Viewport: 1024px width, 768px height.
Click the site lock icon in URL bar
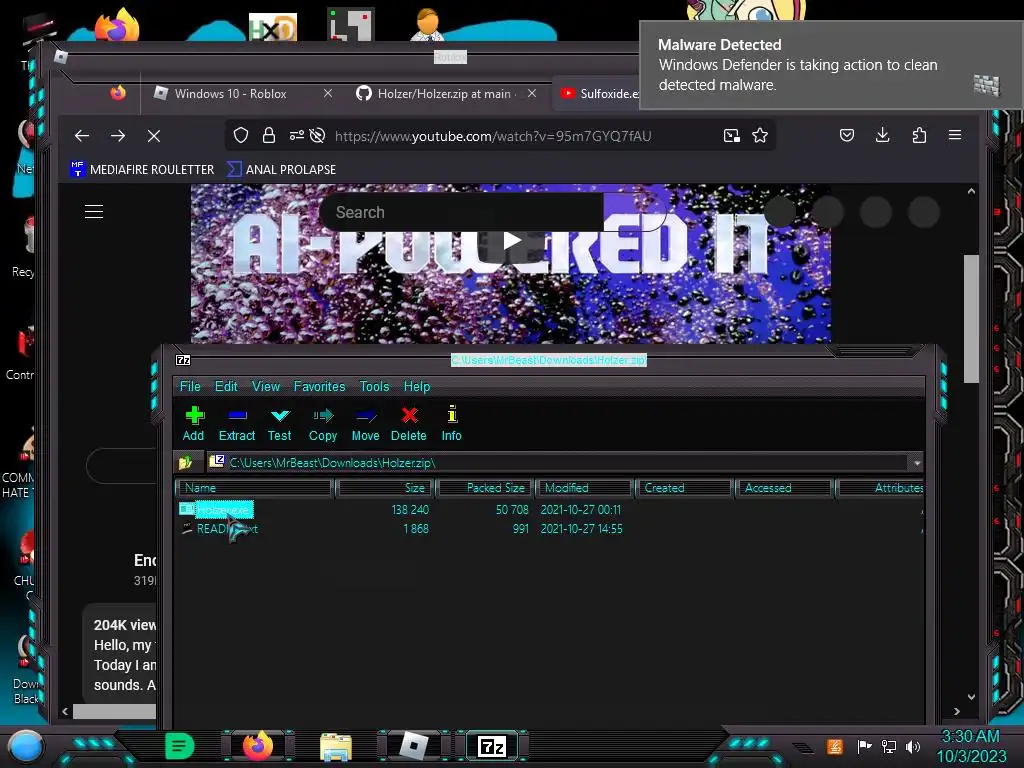click(x=268, y=135)
